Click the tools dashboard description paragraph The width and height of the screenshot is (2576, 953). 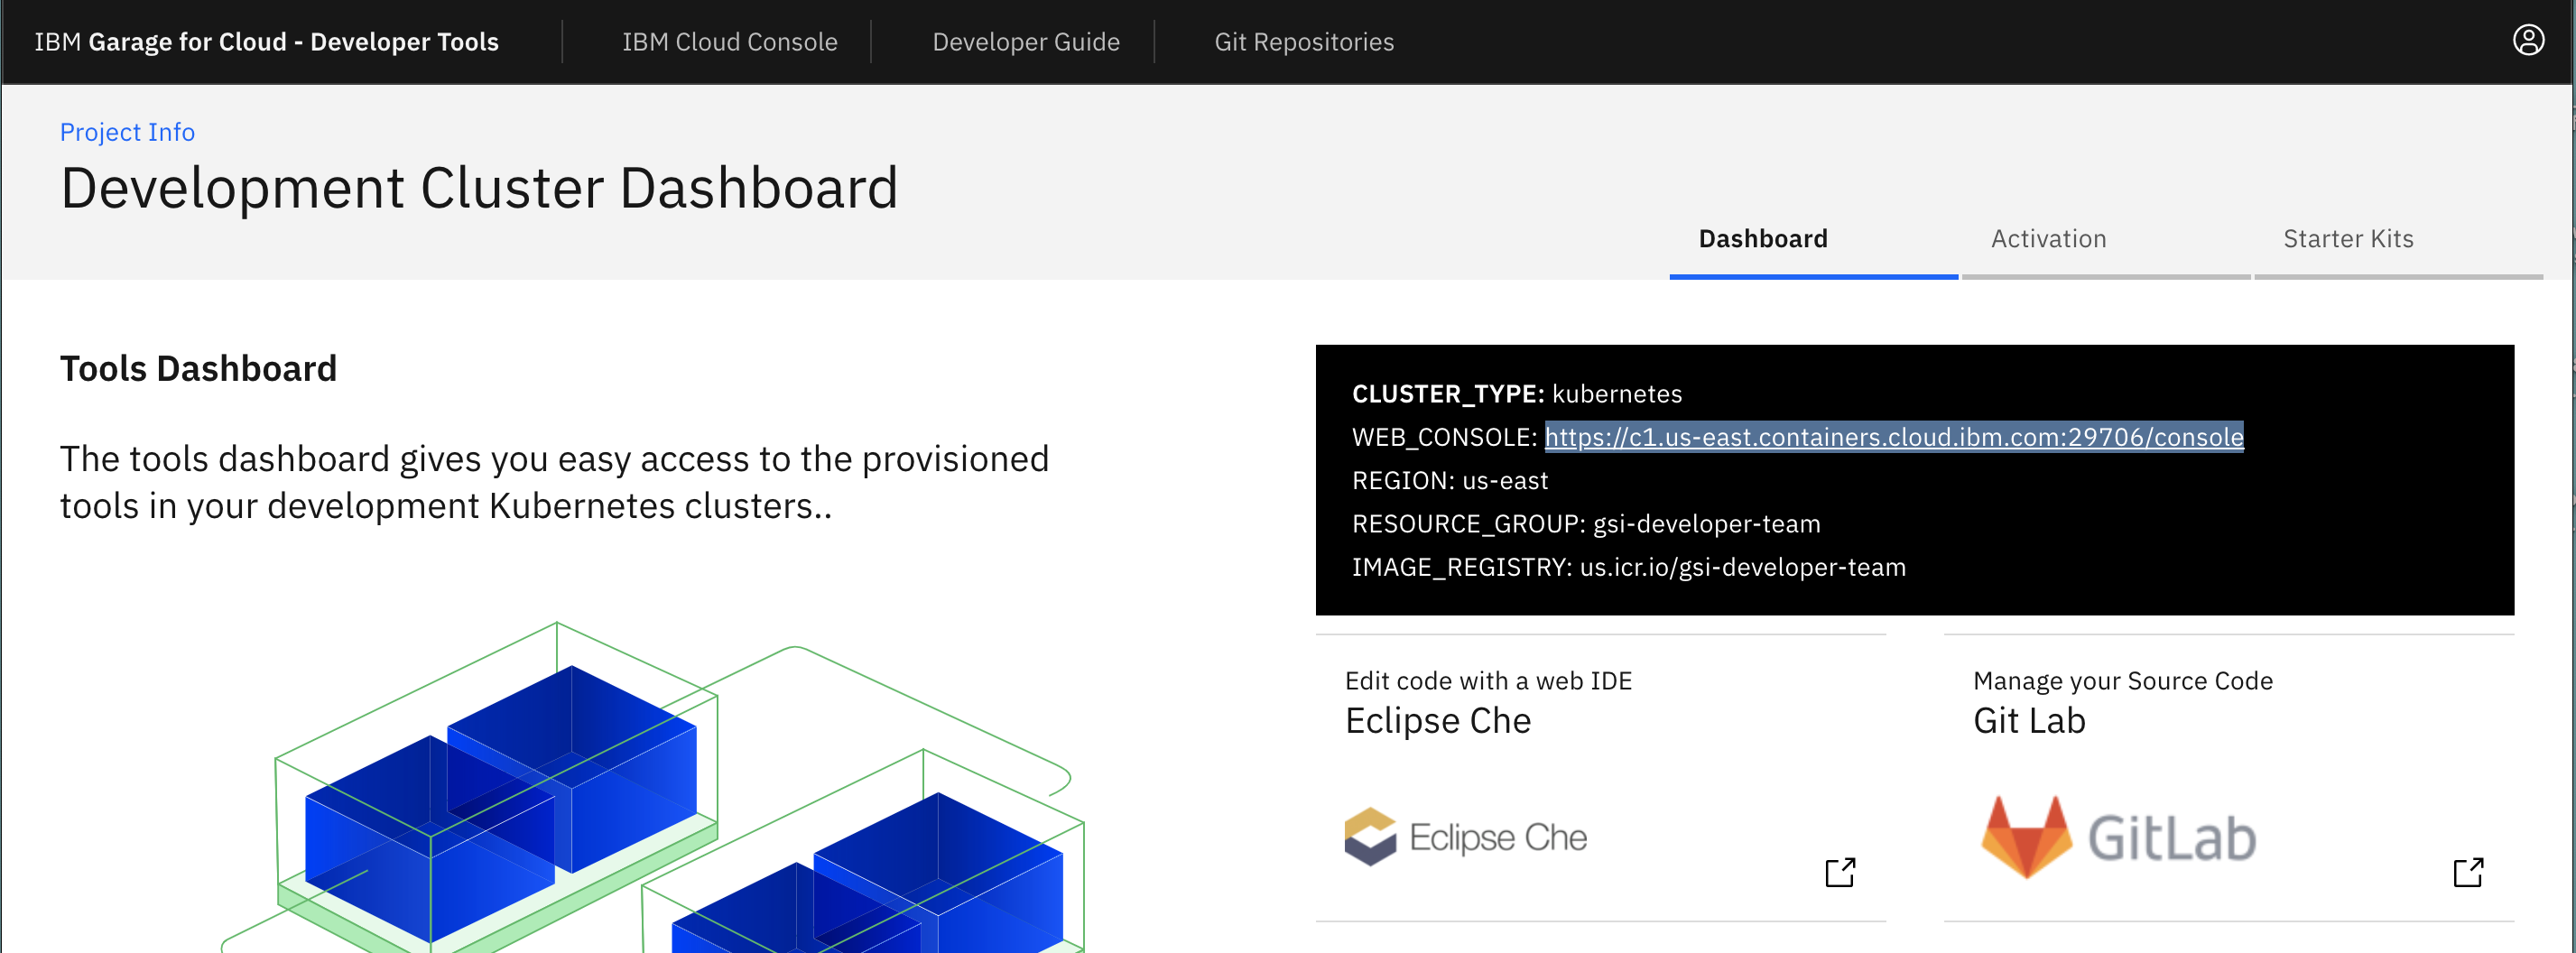point(554,482)
